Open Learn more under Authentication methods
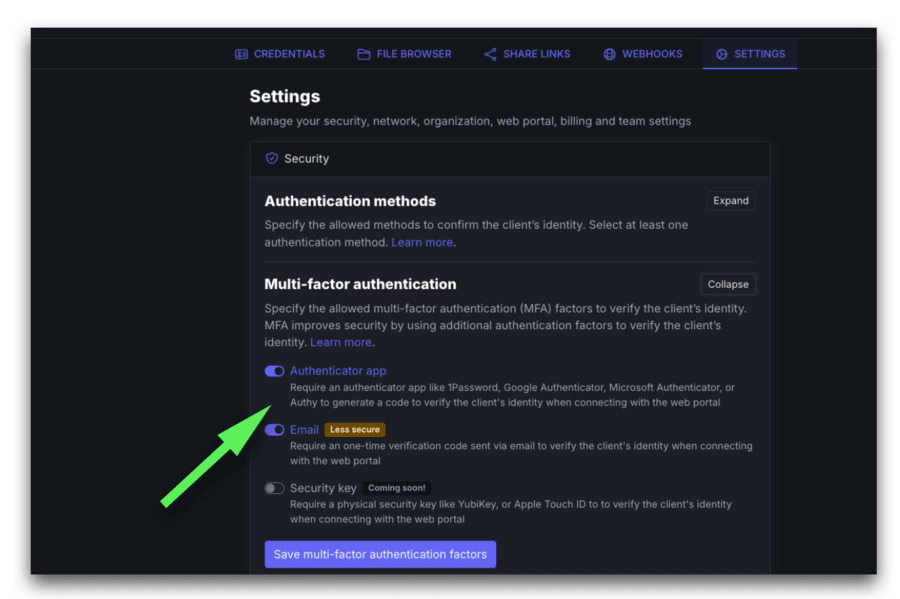 (x=421, y=242)
